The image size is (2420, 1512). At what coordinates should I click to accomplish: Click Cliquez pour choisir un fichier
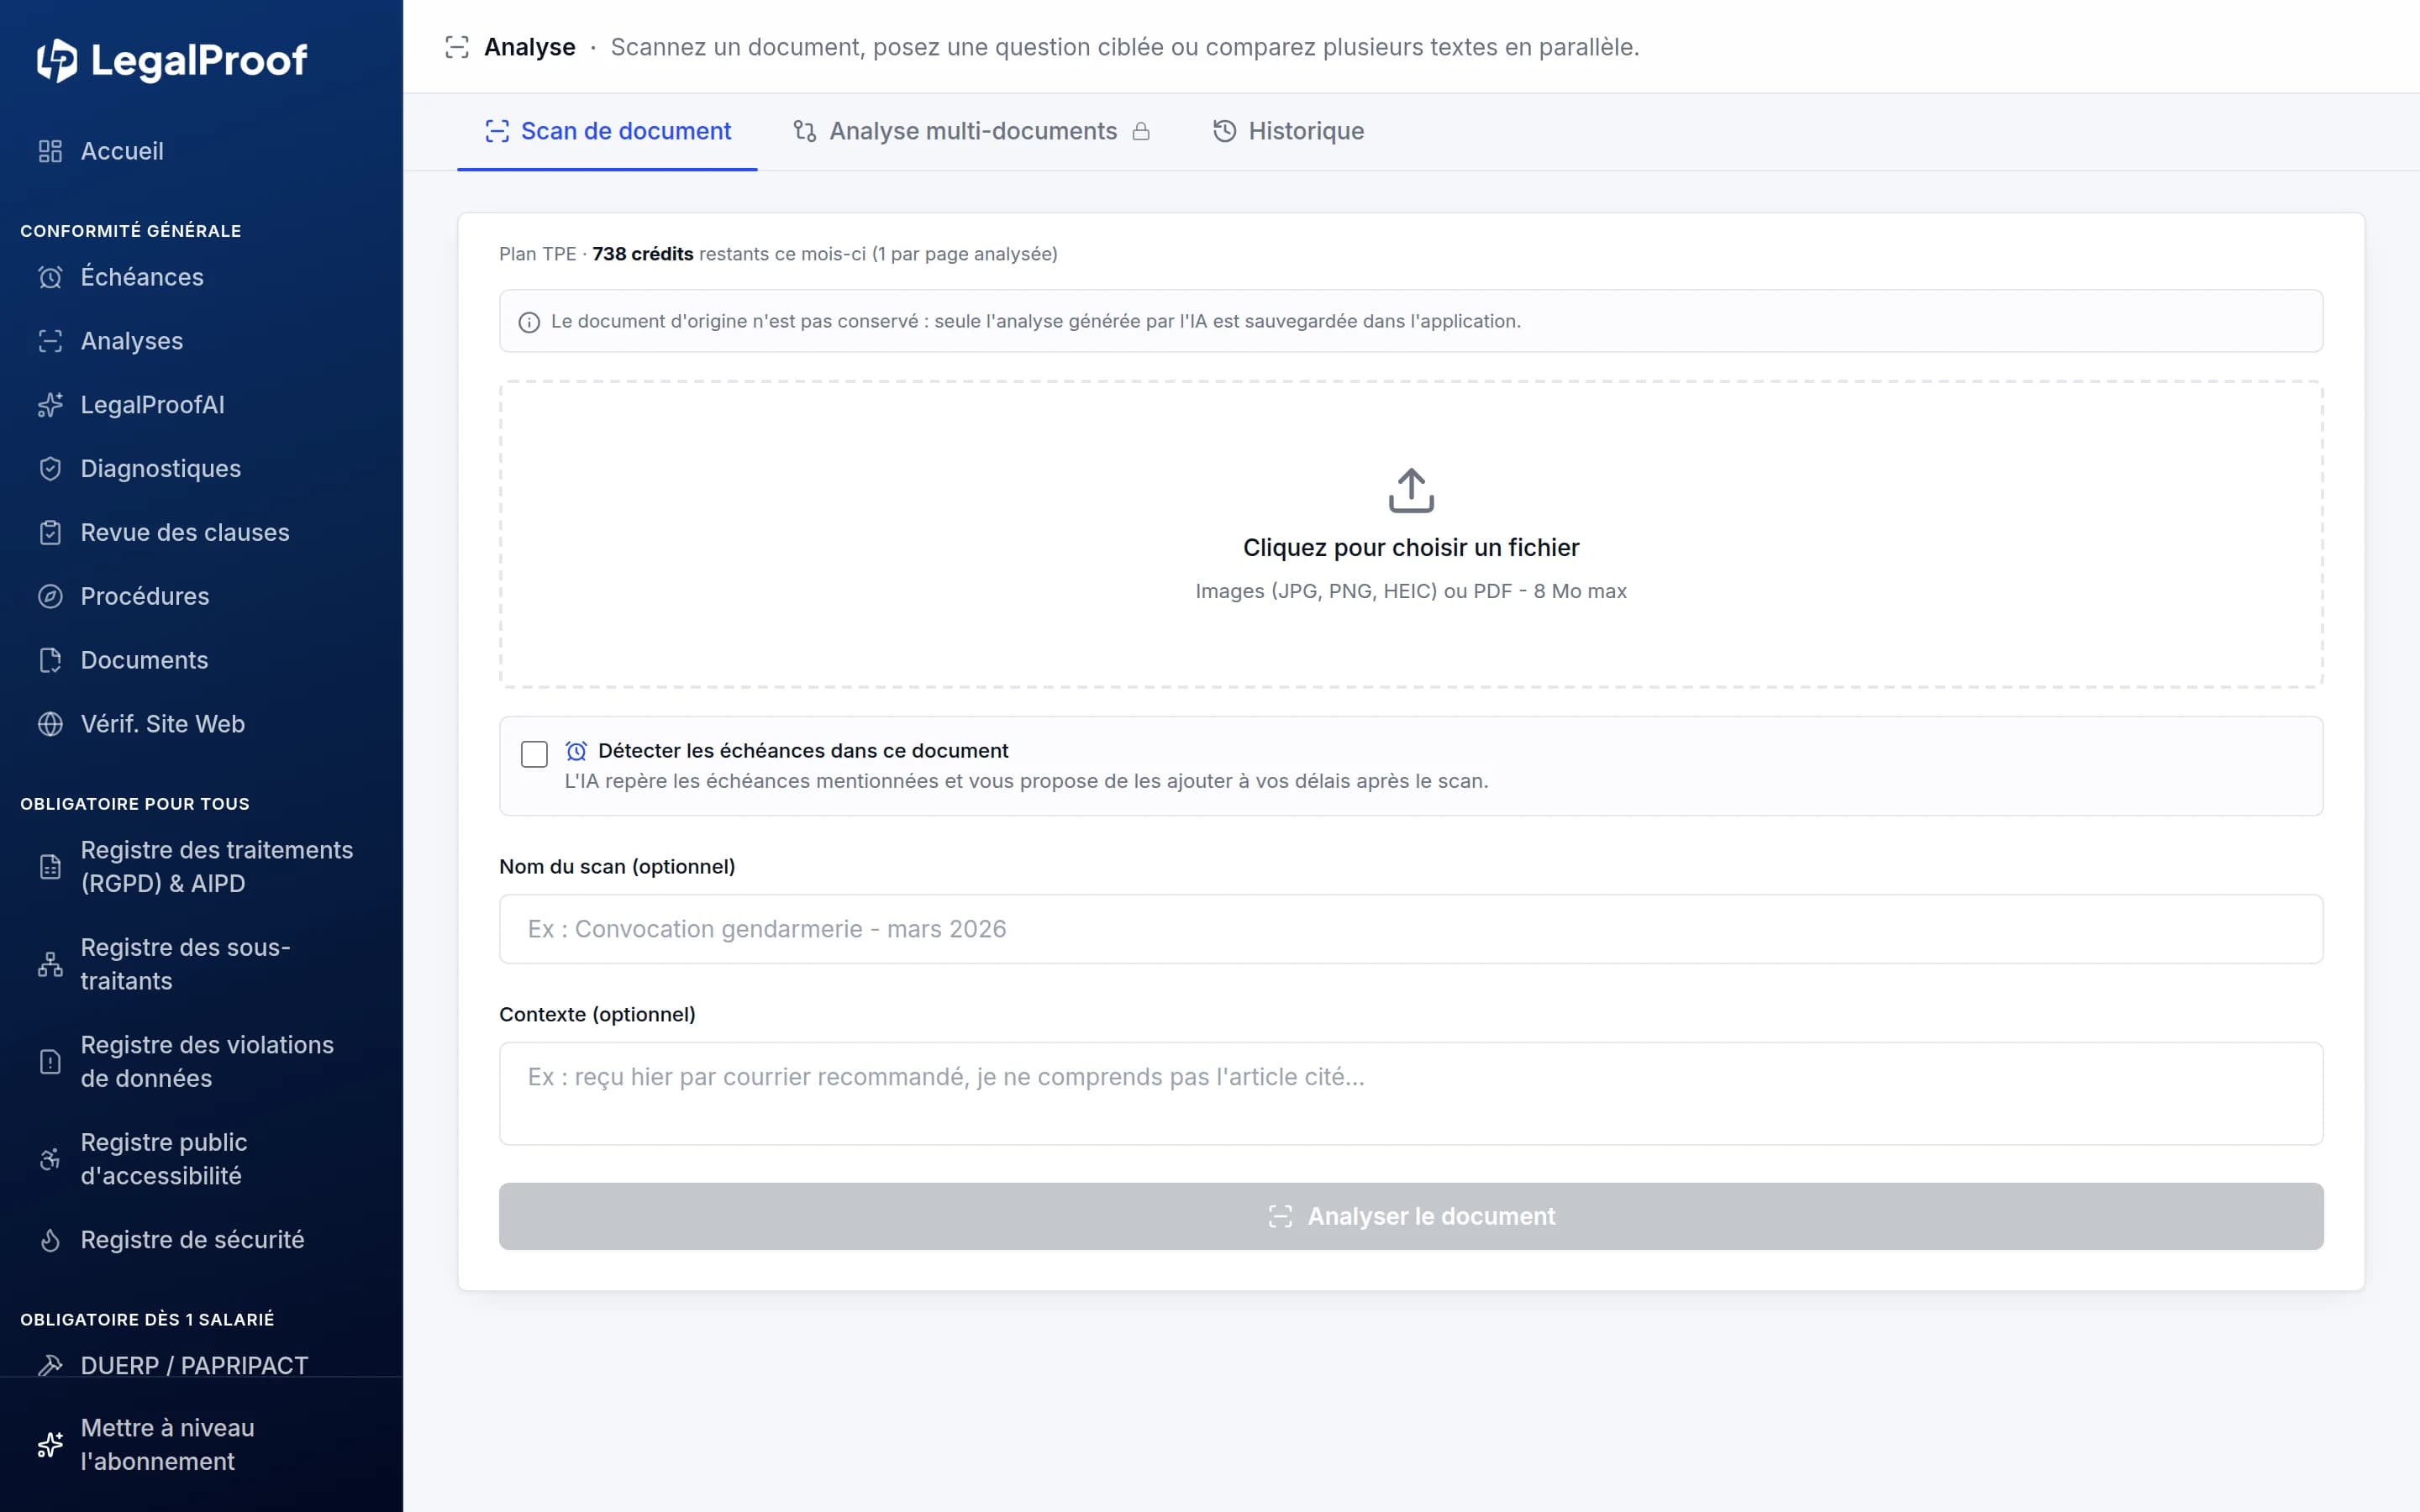point(1411,548)
